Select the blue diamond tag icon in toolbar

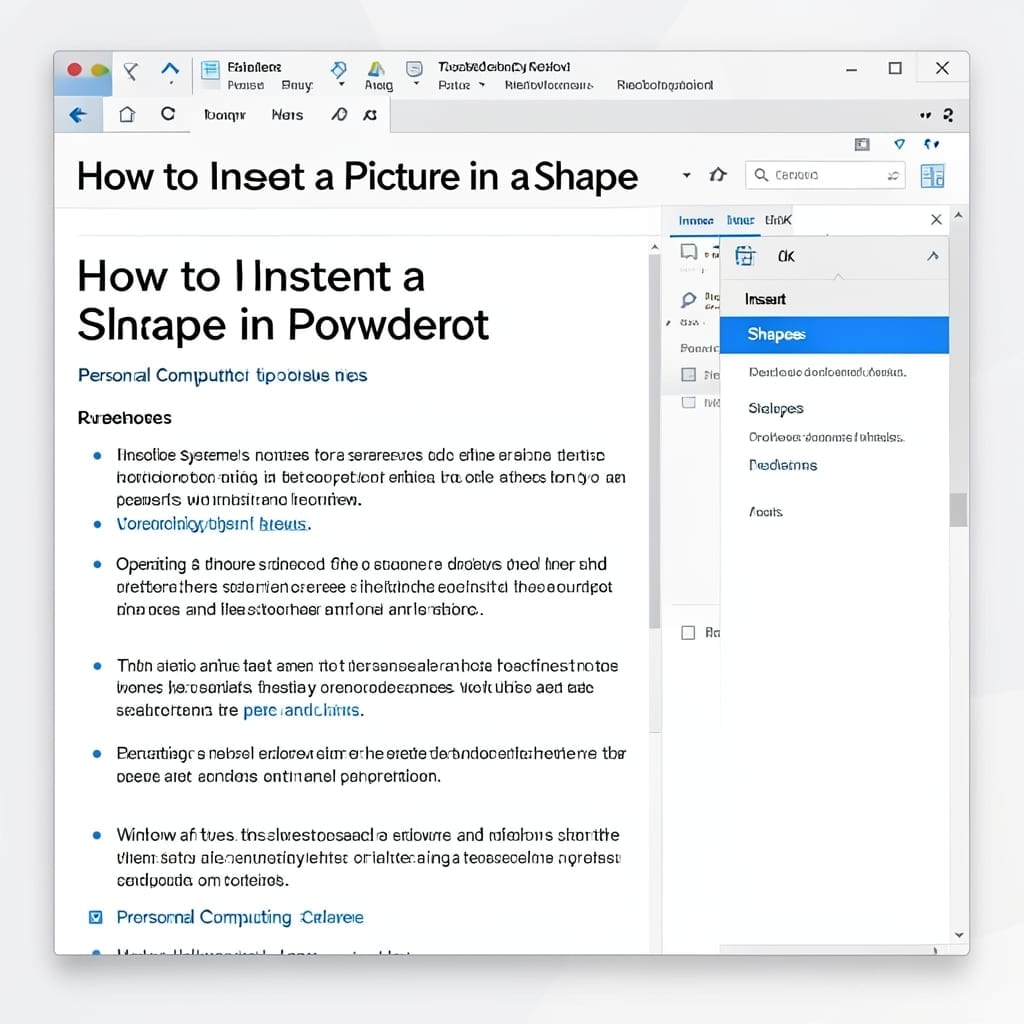click(339, 69)
